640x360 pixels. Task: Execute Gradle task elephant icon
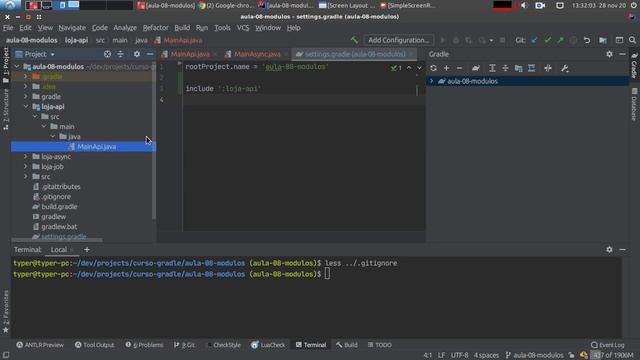[x=476, y=68]
